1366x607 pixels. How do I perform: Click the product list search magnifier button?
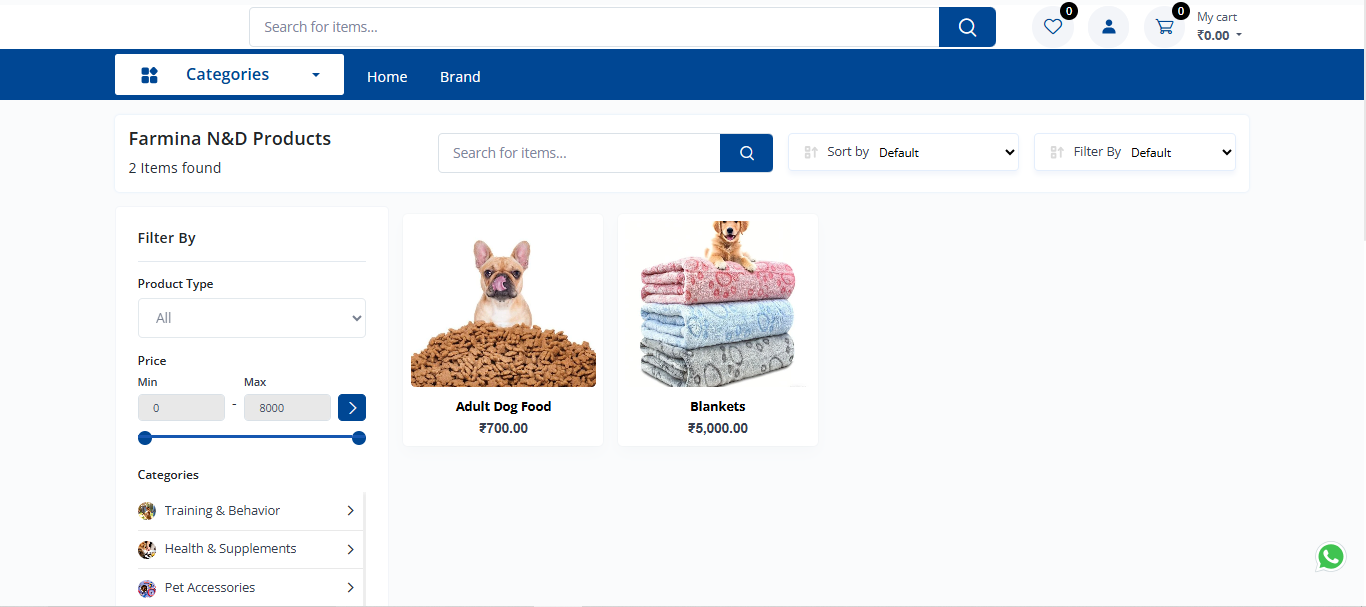746,153
